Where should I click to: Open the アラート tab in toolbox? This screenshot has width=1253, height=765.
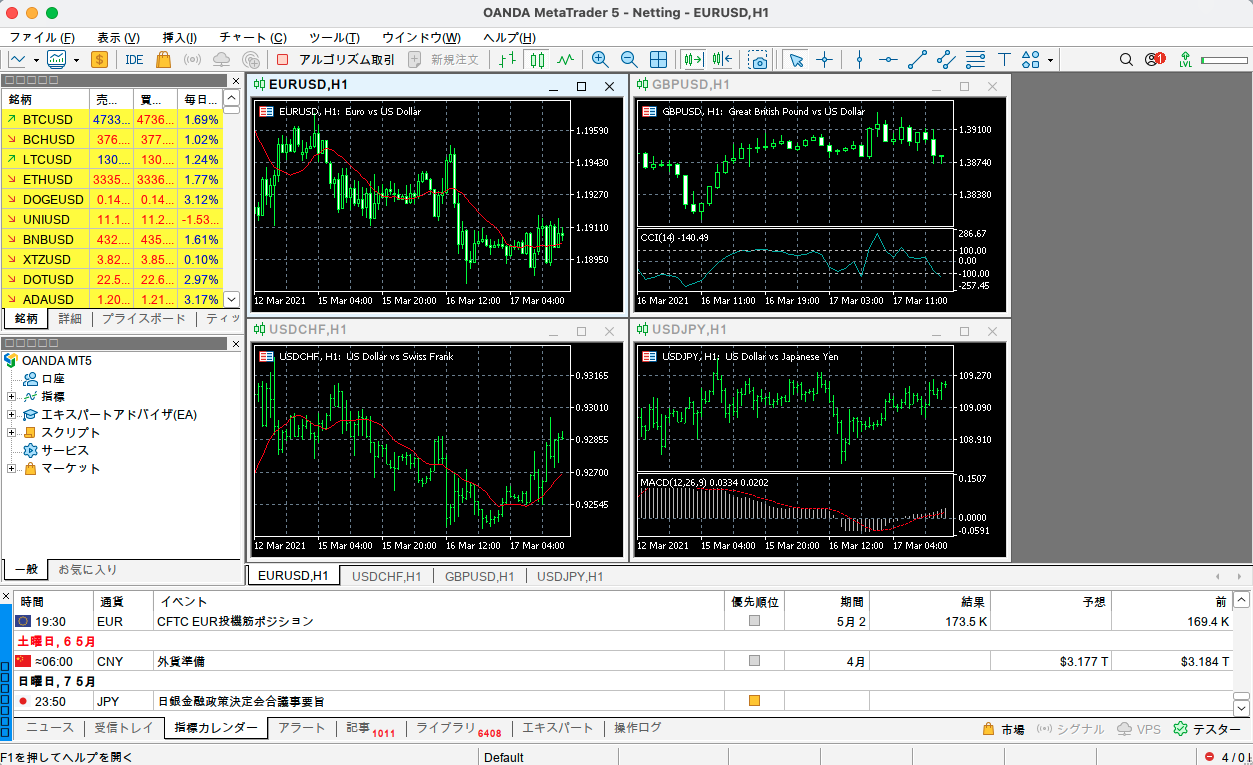tap(302, 728)
